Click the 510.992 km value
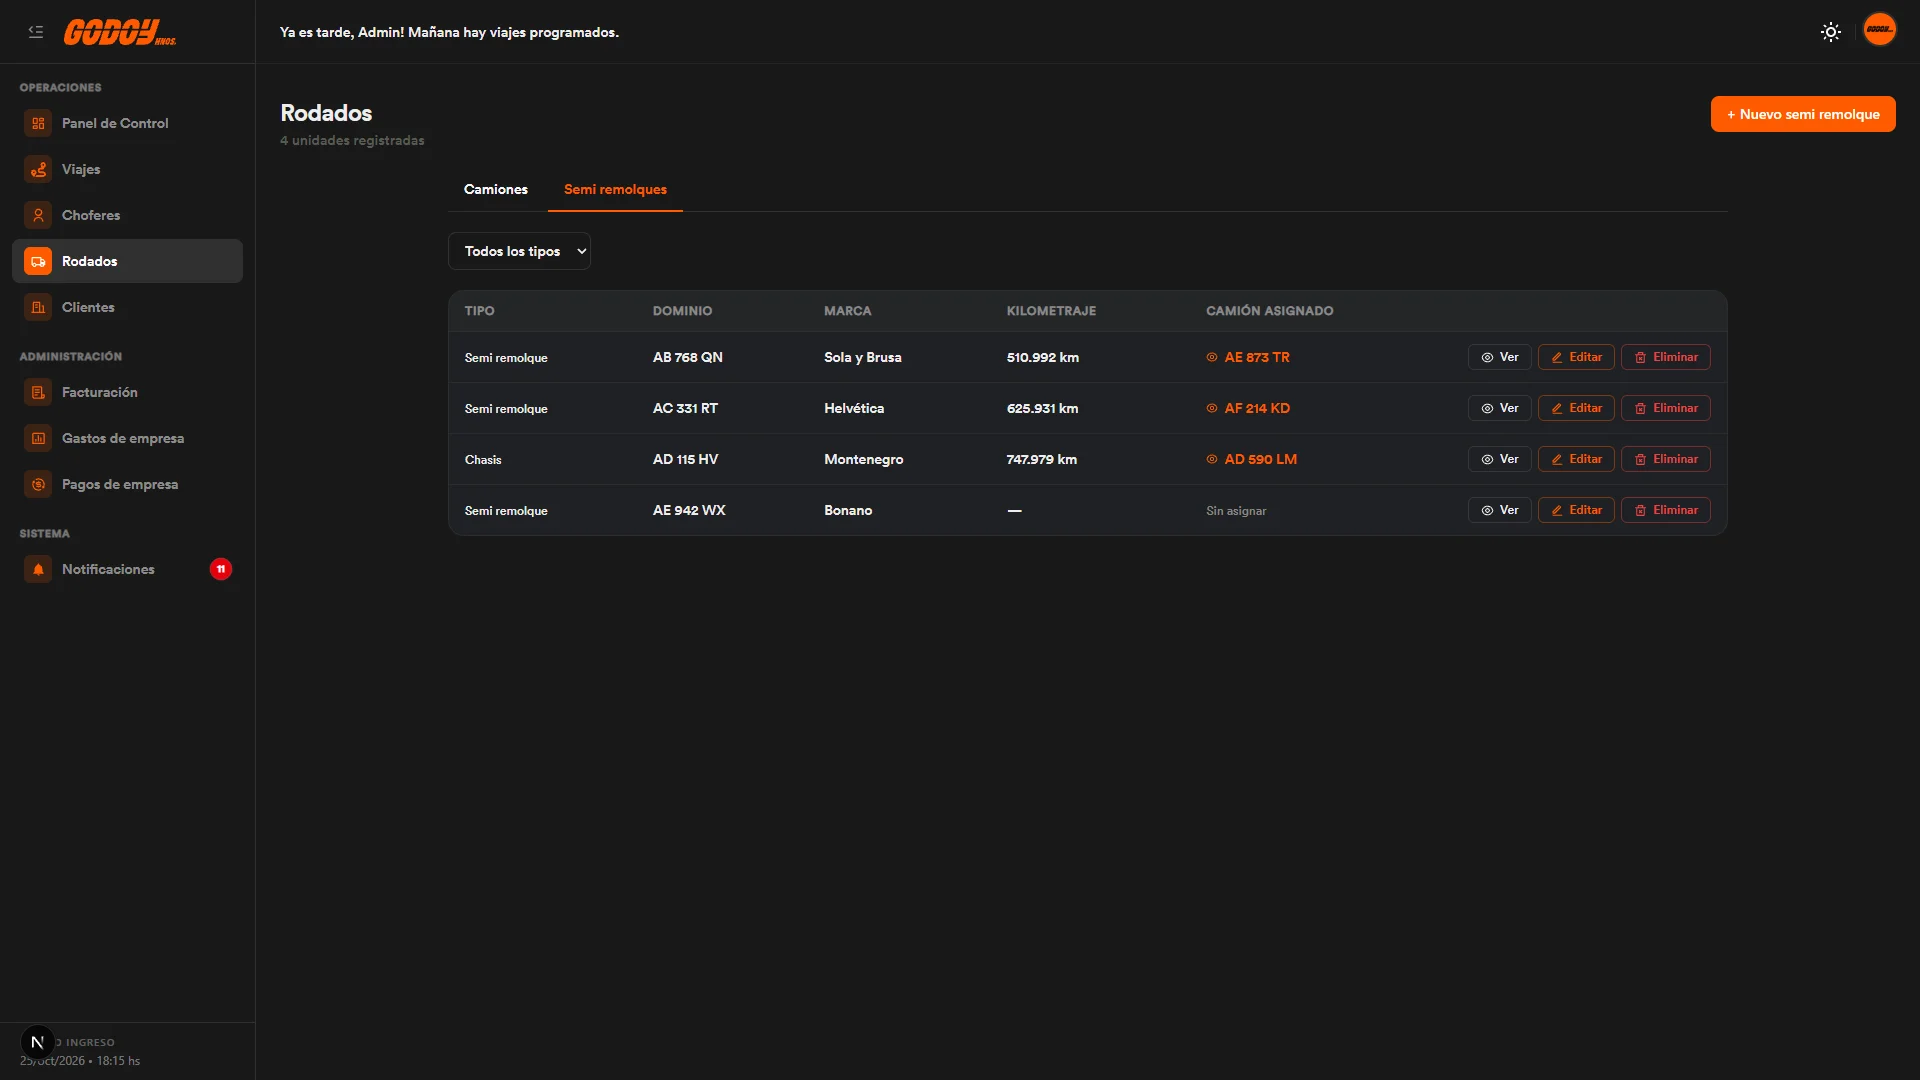 pyautogui.click(x=1043, y=357)
